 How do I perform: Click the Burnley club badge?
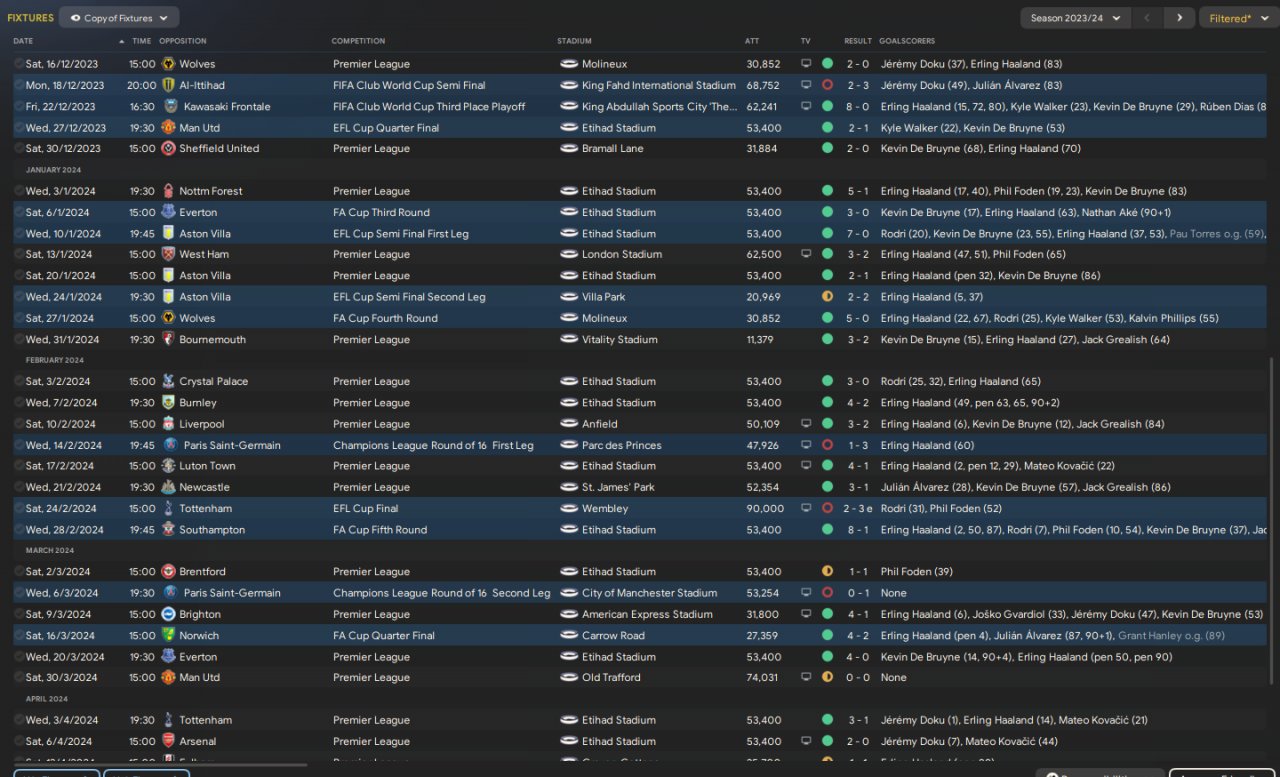pyautogui.click(x=168, y=403)
